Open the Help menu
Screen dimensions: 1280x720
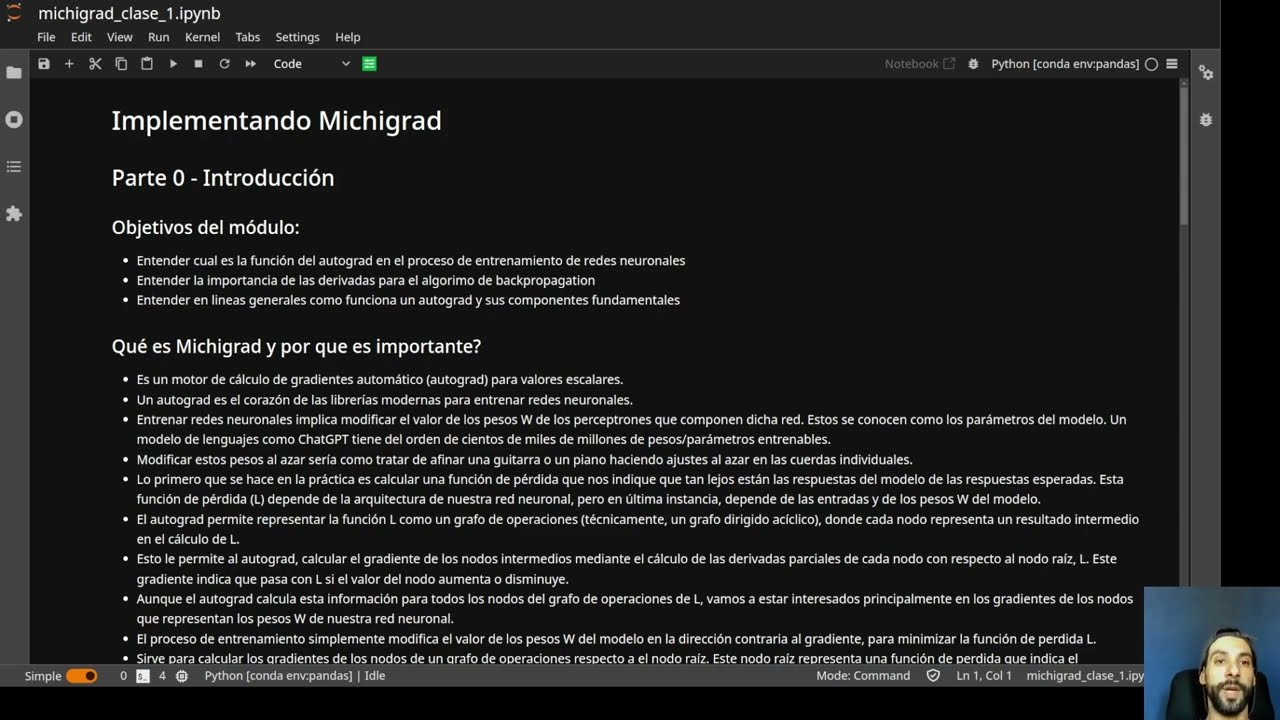click(x=348, y=37)
